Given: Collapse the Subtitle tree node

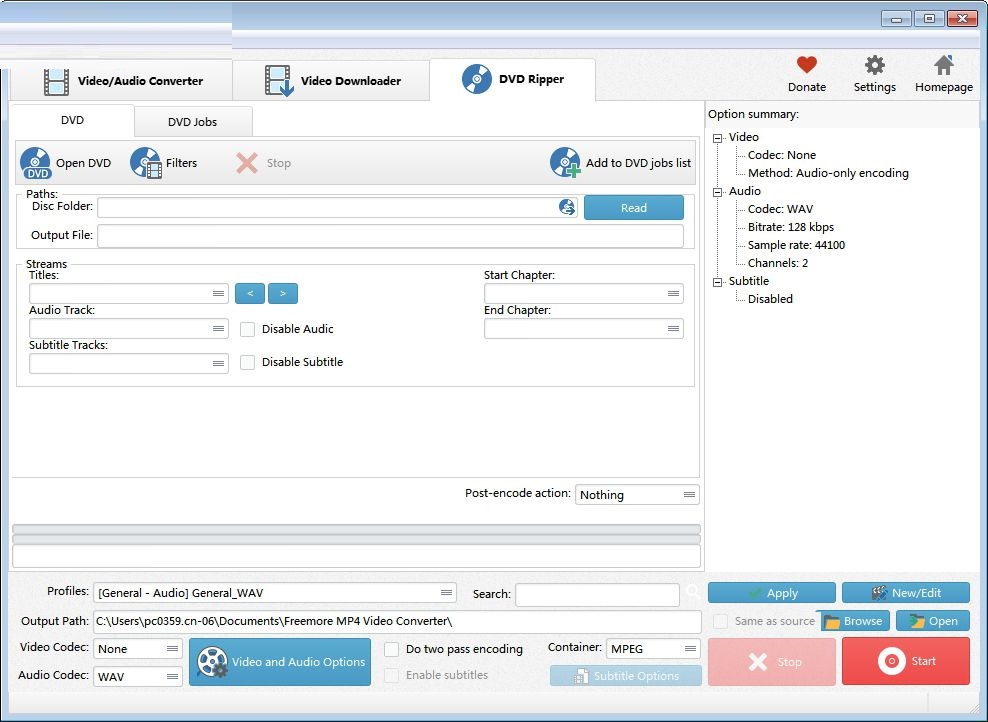Looking at the screenshot, I should pyautogui.click(x=718, y=282).
